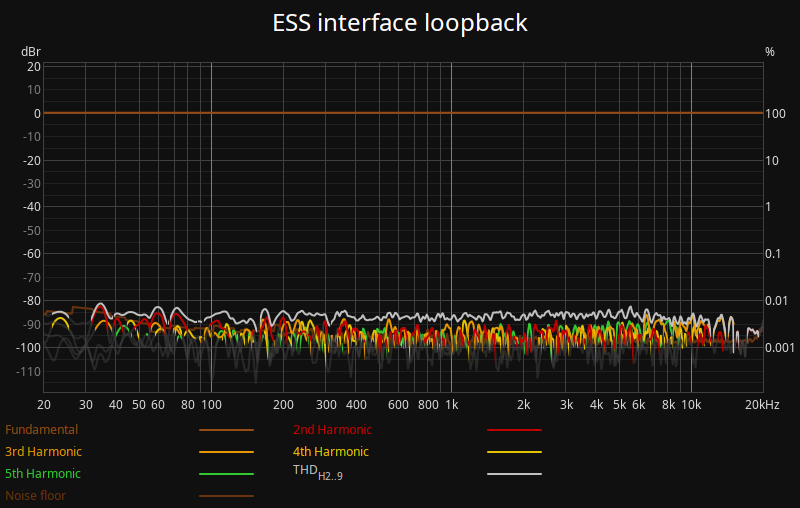Click the chart title ESS interface loopback
The image size is (800, 508).
click(400, 23)
